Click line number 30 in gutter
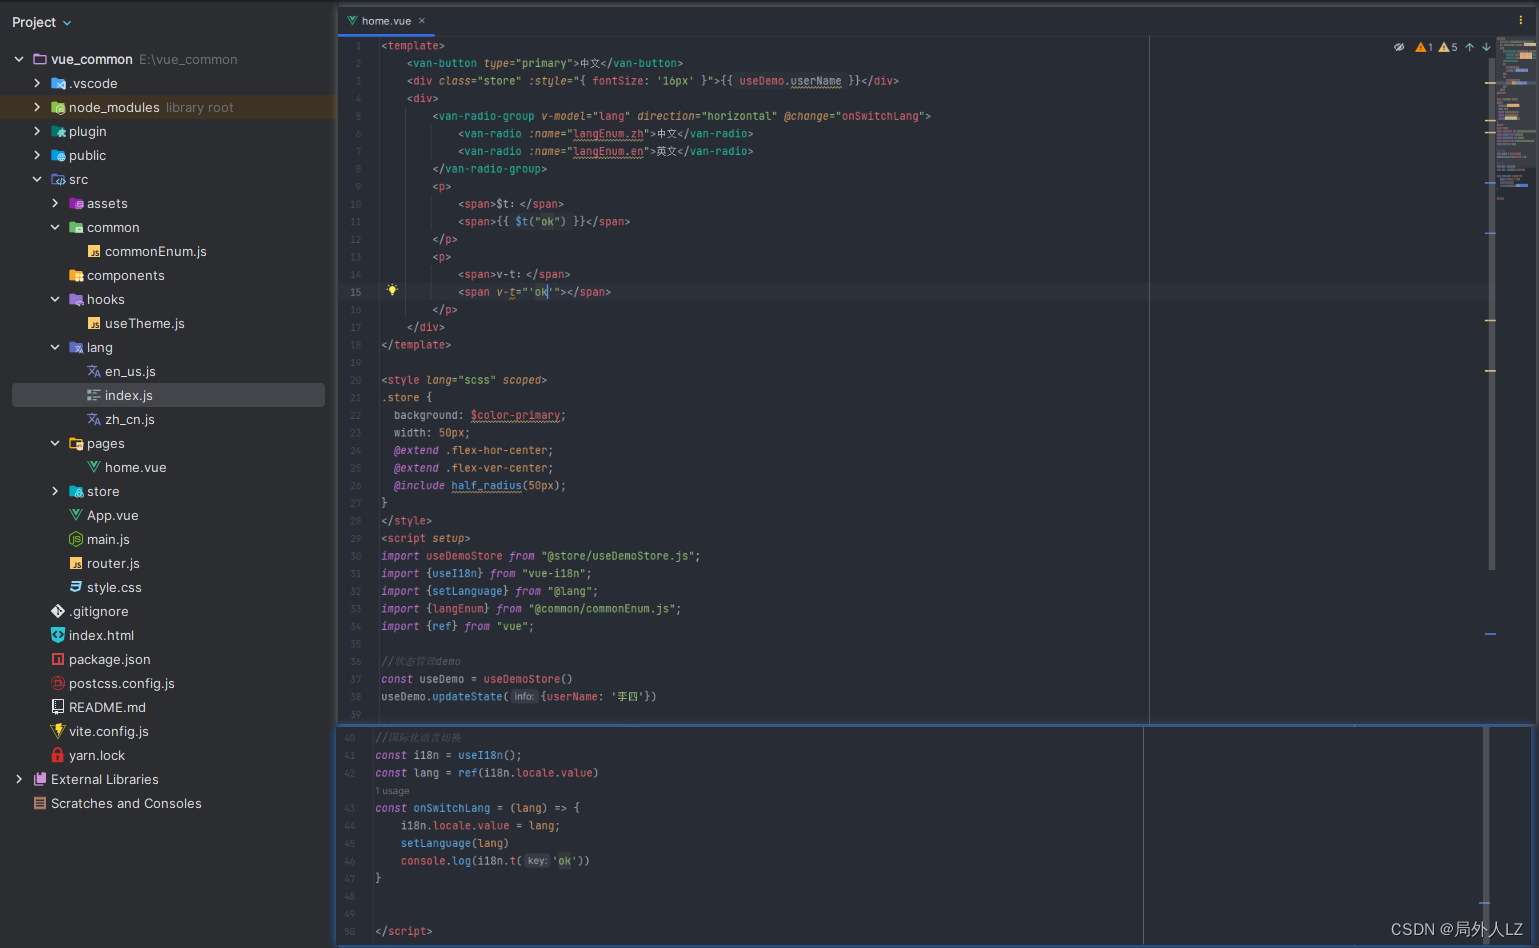1539x948 pixels. coord(356,556)
